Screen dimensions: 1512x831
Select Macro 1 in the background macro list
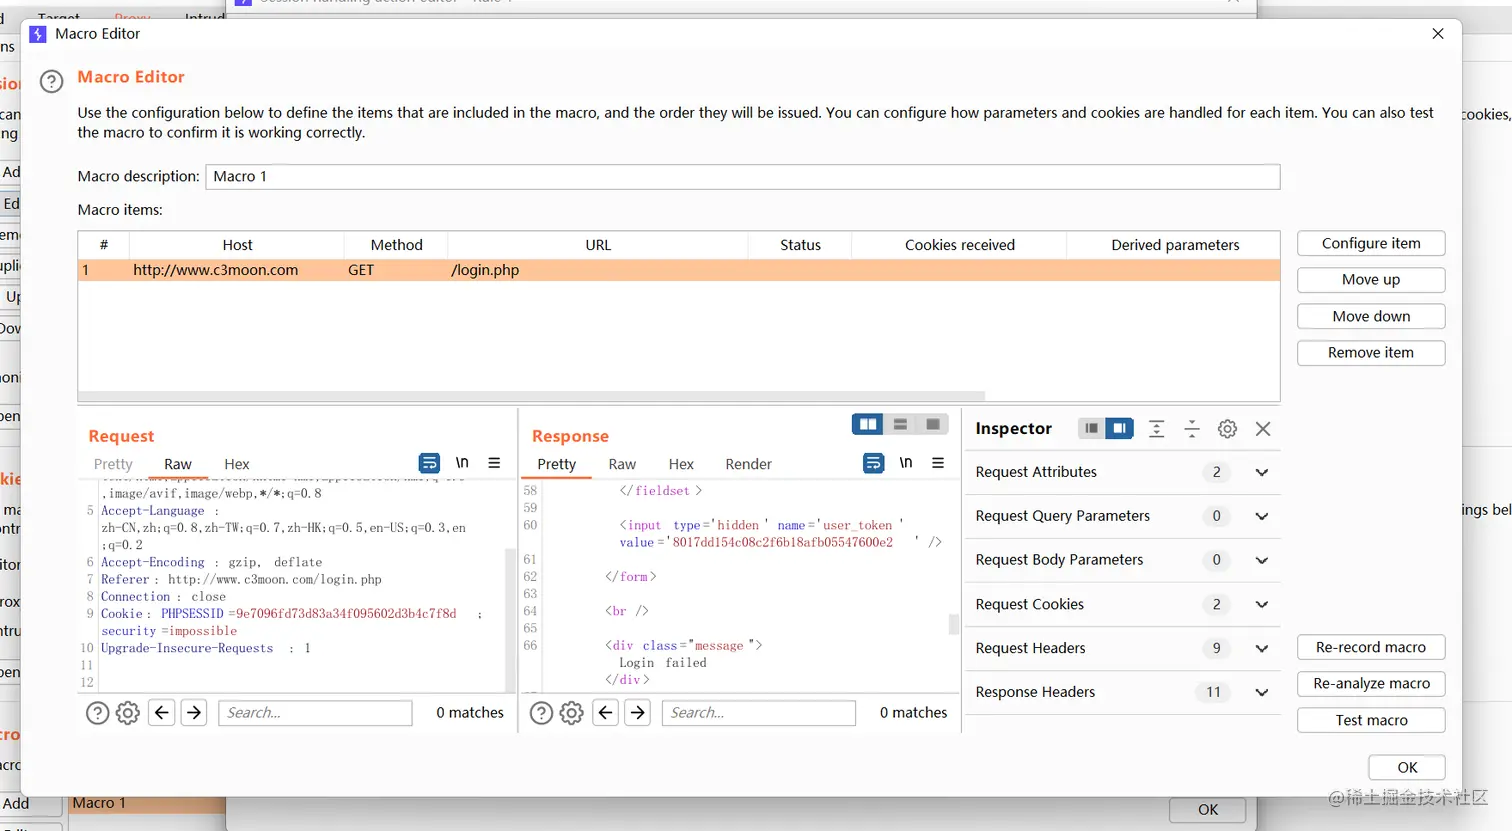146,804
